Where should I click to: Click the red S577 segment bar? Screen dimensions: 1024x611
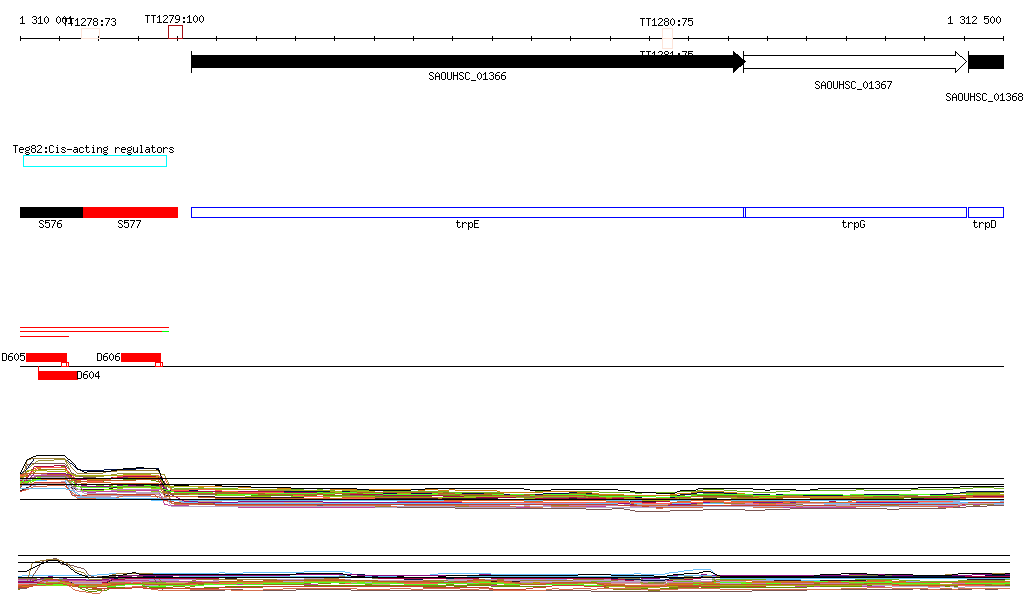pos(131,212)
